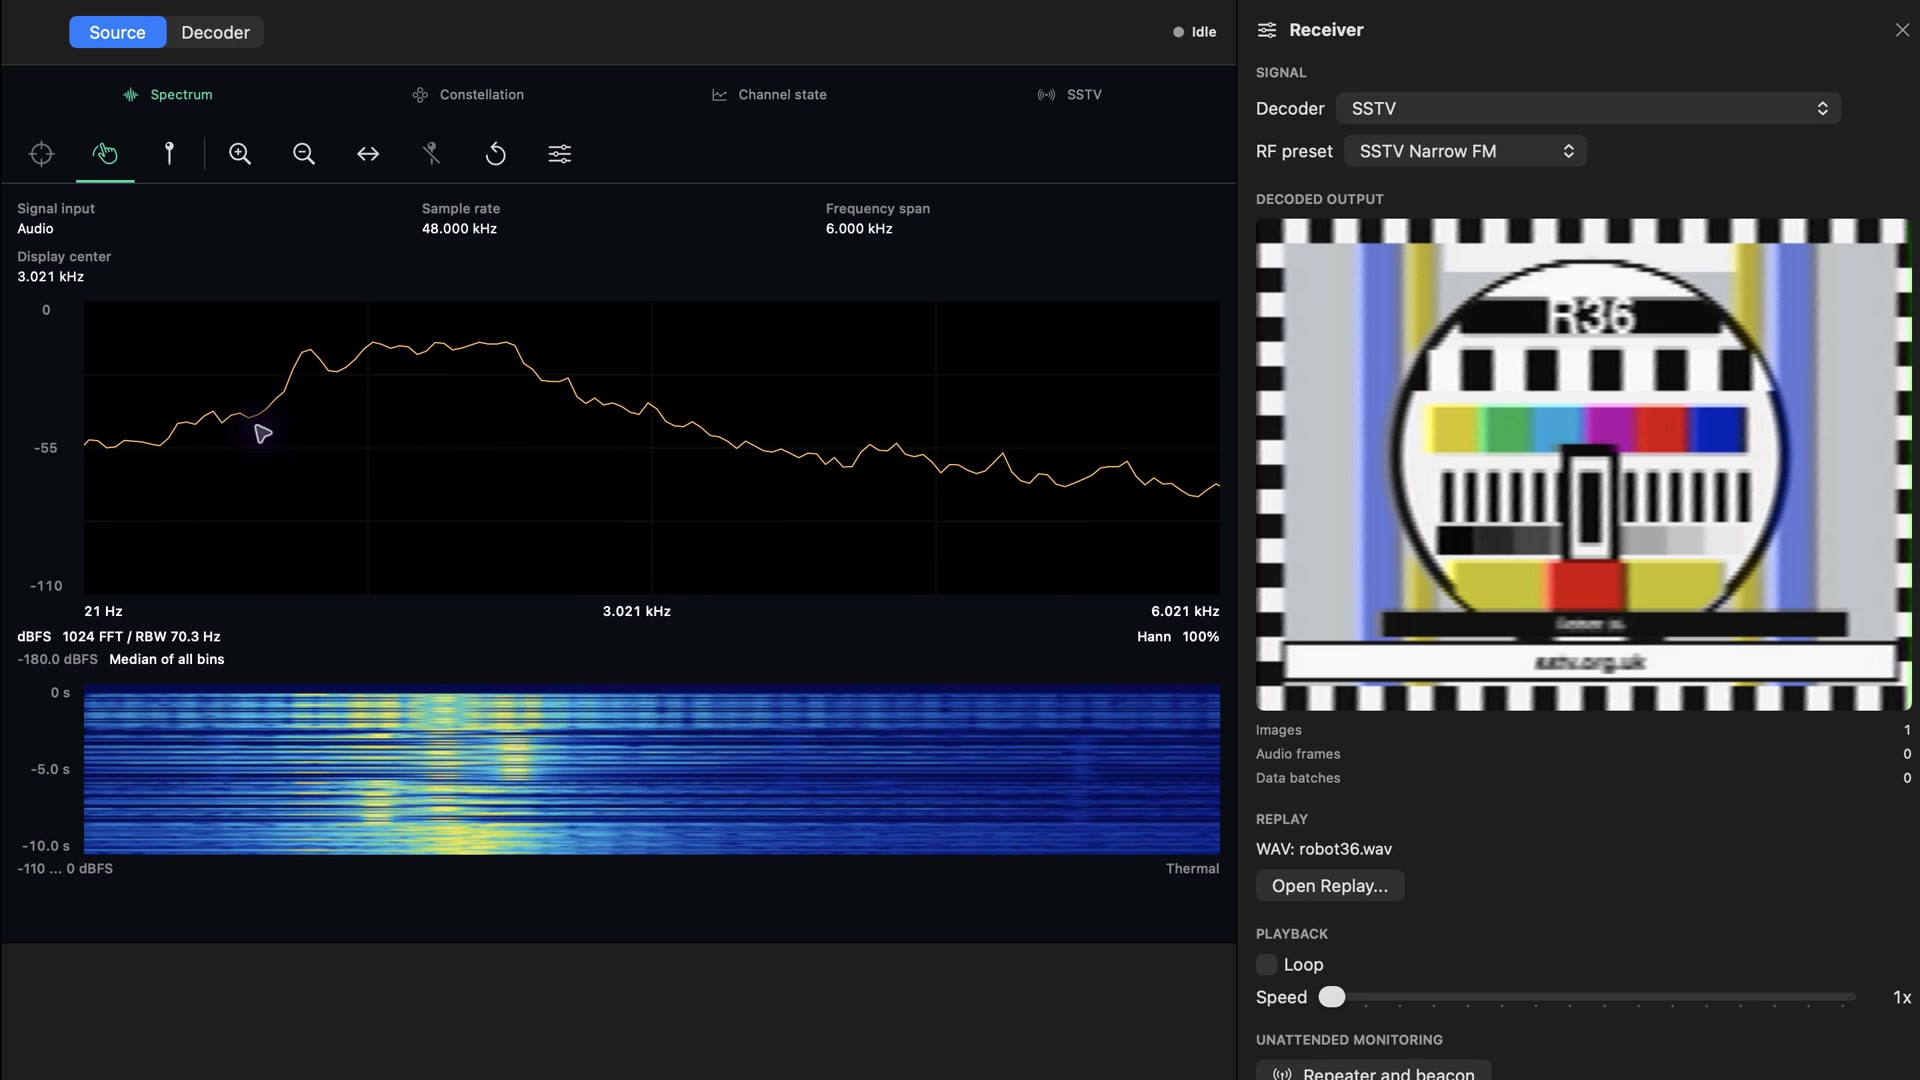Enable the Loop checkbox
Screen dimensions: 1920x1080
click(x=1267, y=965)
